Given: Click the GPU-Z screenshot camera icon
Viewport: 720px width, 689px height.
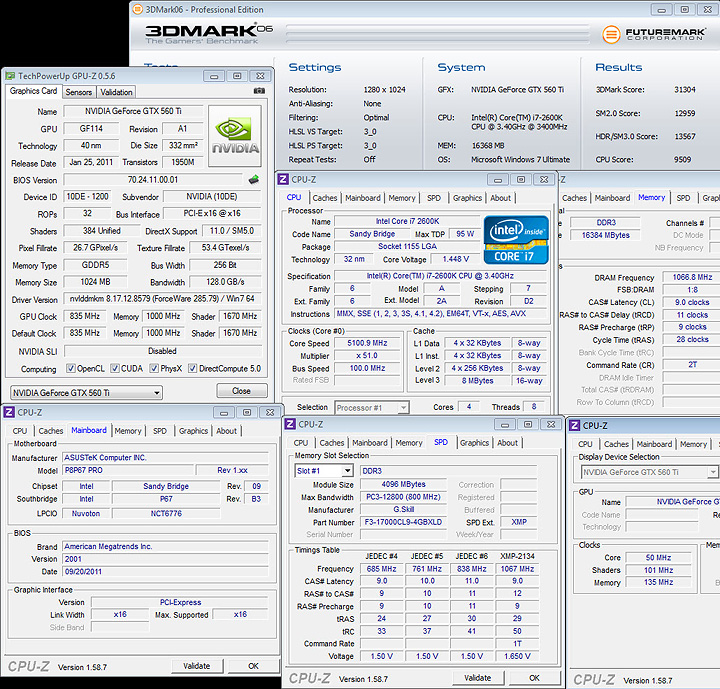Looking at the screenshot, I should 260,91.
